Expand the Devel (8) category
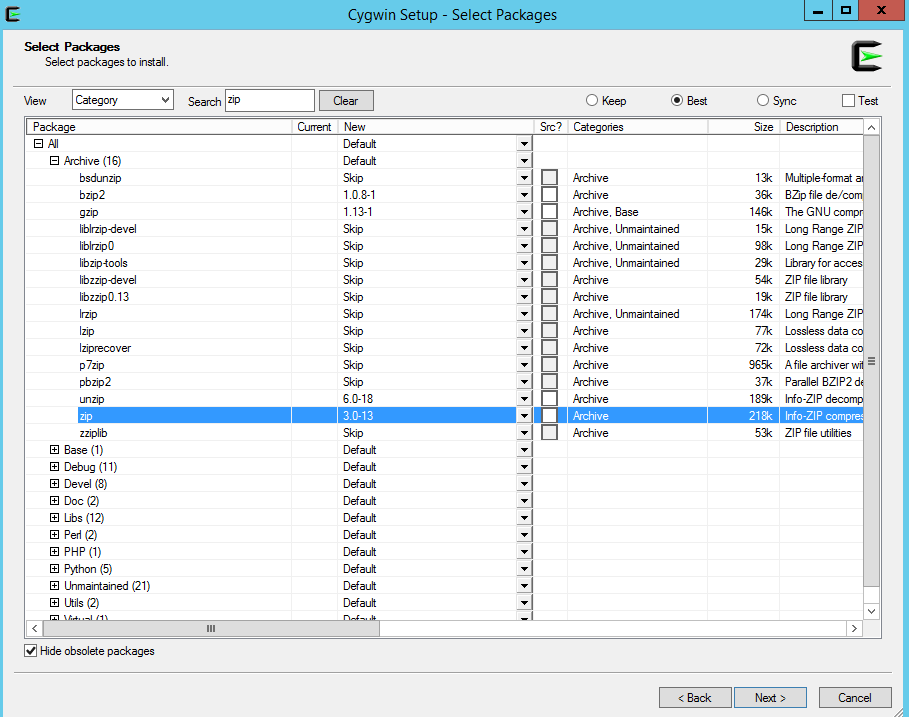The height and width of the screenshot is (717, 909). [x=55, y=483]
